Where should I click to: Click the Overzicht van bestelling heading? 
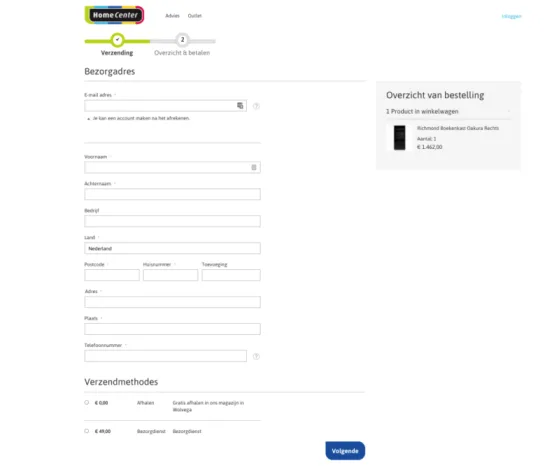tap(435, 95)
